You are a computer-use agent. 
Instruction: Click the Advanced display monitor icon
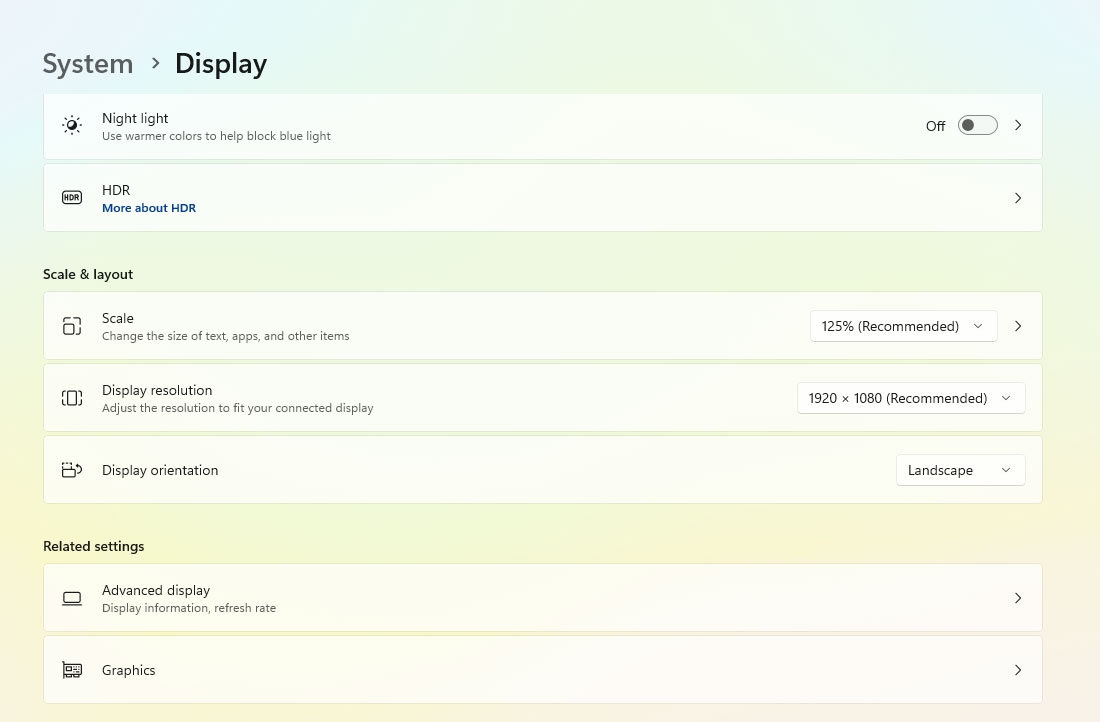coord(71,598)
